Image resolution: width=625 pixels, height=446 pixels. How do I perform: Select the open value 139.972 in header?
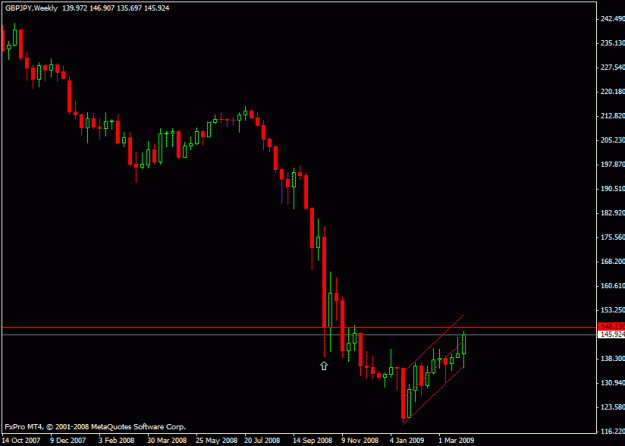[x=75, y=8]
